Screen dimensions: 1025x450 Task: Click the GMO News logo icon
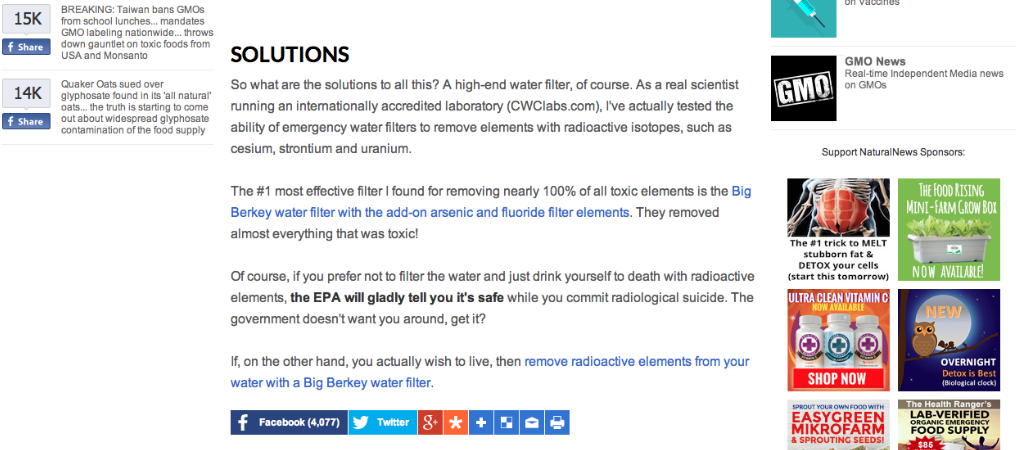click(803, 88)
